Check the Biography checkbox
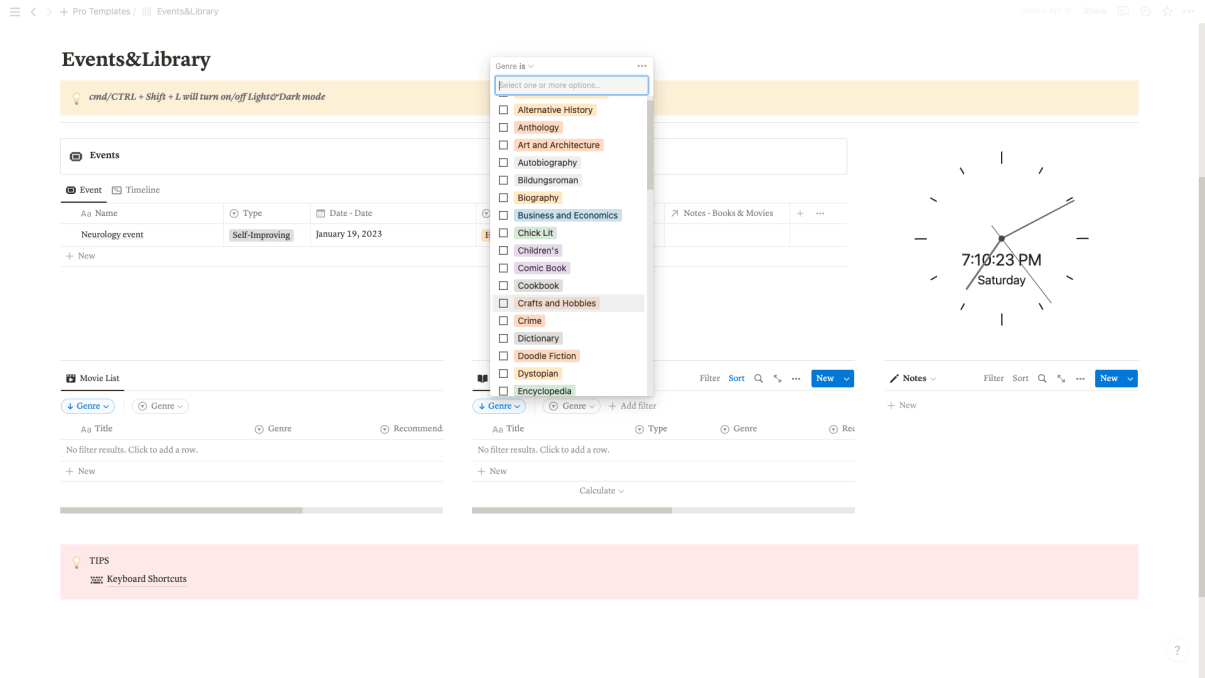Image resolution: width=1205 pixels, height=678 pixels. 503,198
